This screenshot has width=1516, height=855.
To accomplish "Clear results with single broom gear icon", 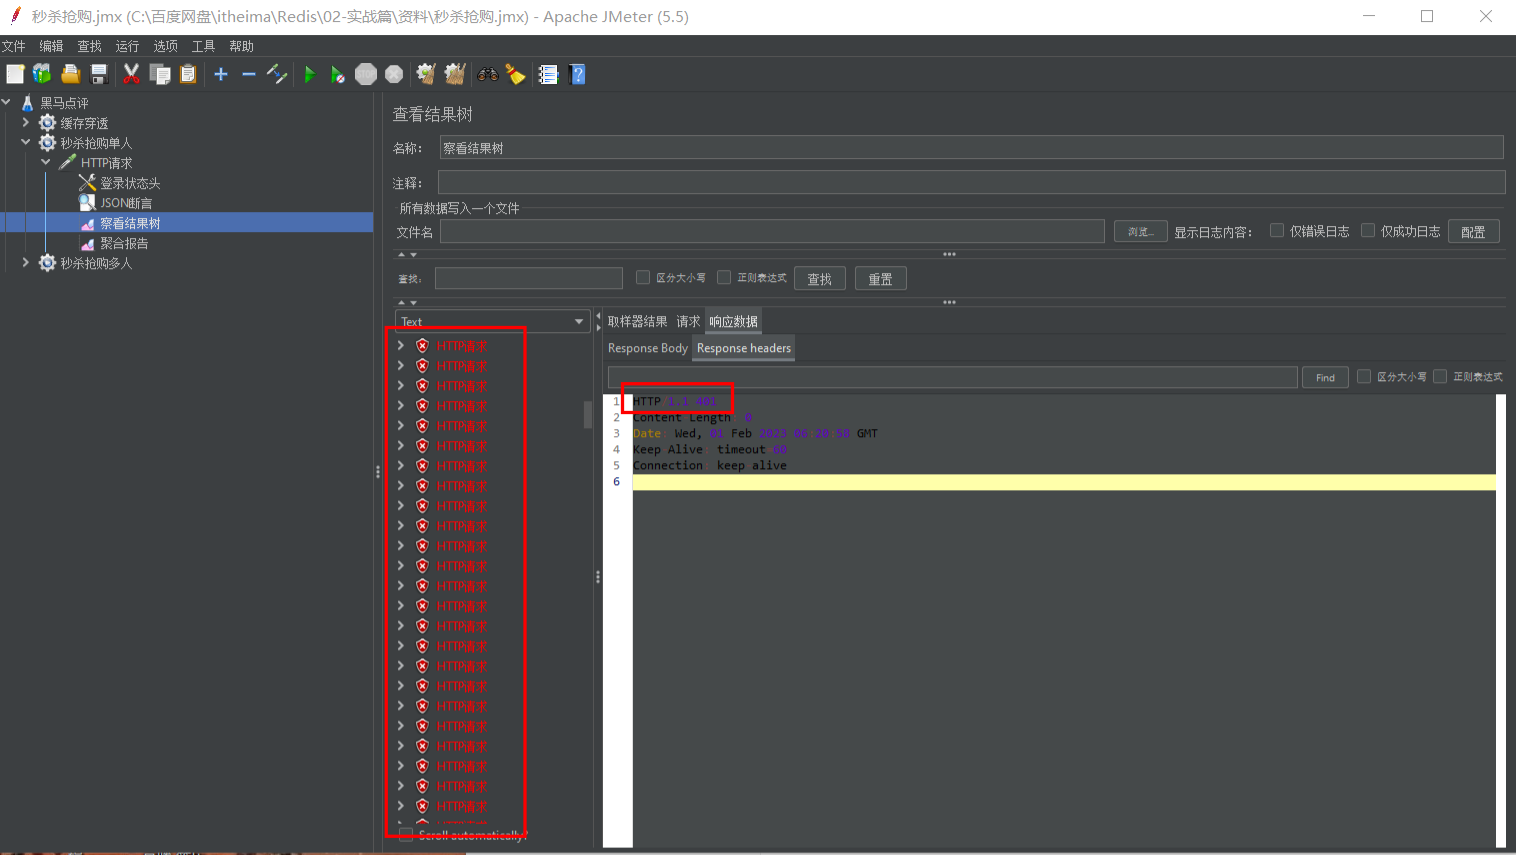I will (x=426, y=74).
